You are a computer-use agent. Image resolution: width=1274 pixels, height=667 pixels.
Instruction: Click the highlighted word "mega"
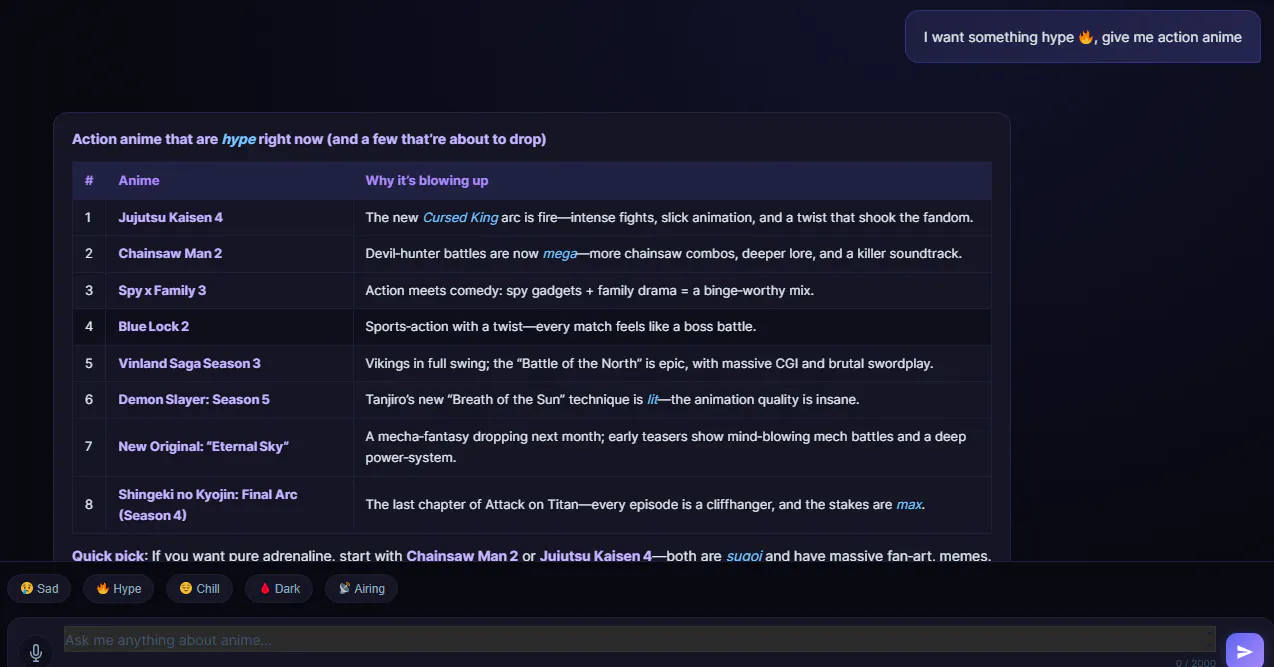tap(560, 253)
